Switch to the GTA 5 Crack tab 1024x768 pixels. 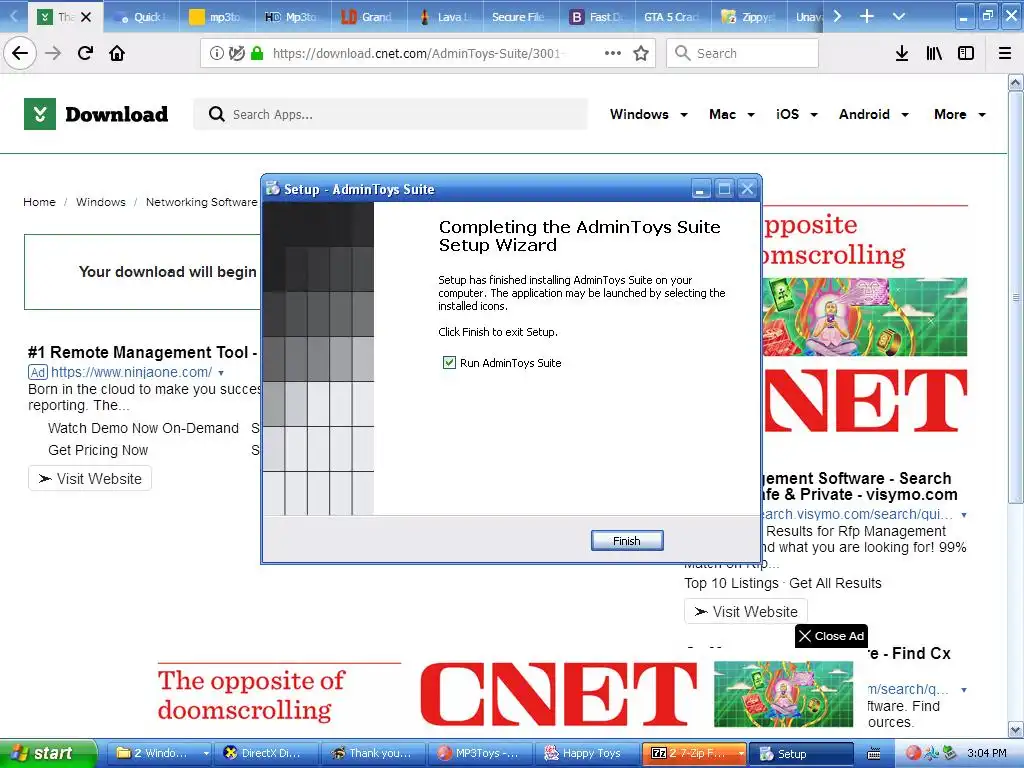(671, 17)
